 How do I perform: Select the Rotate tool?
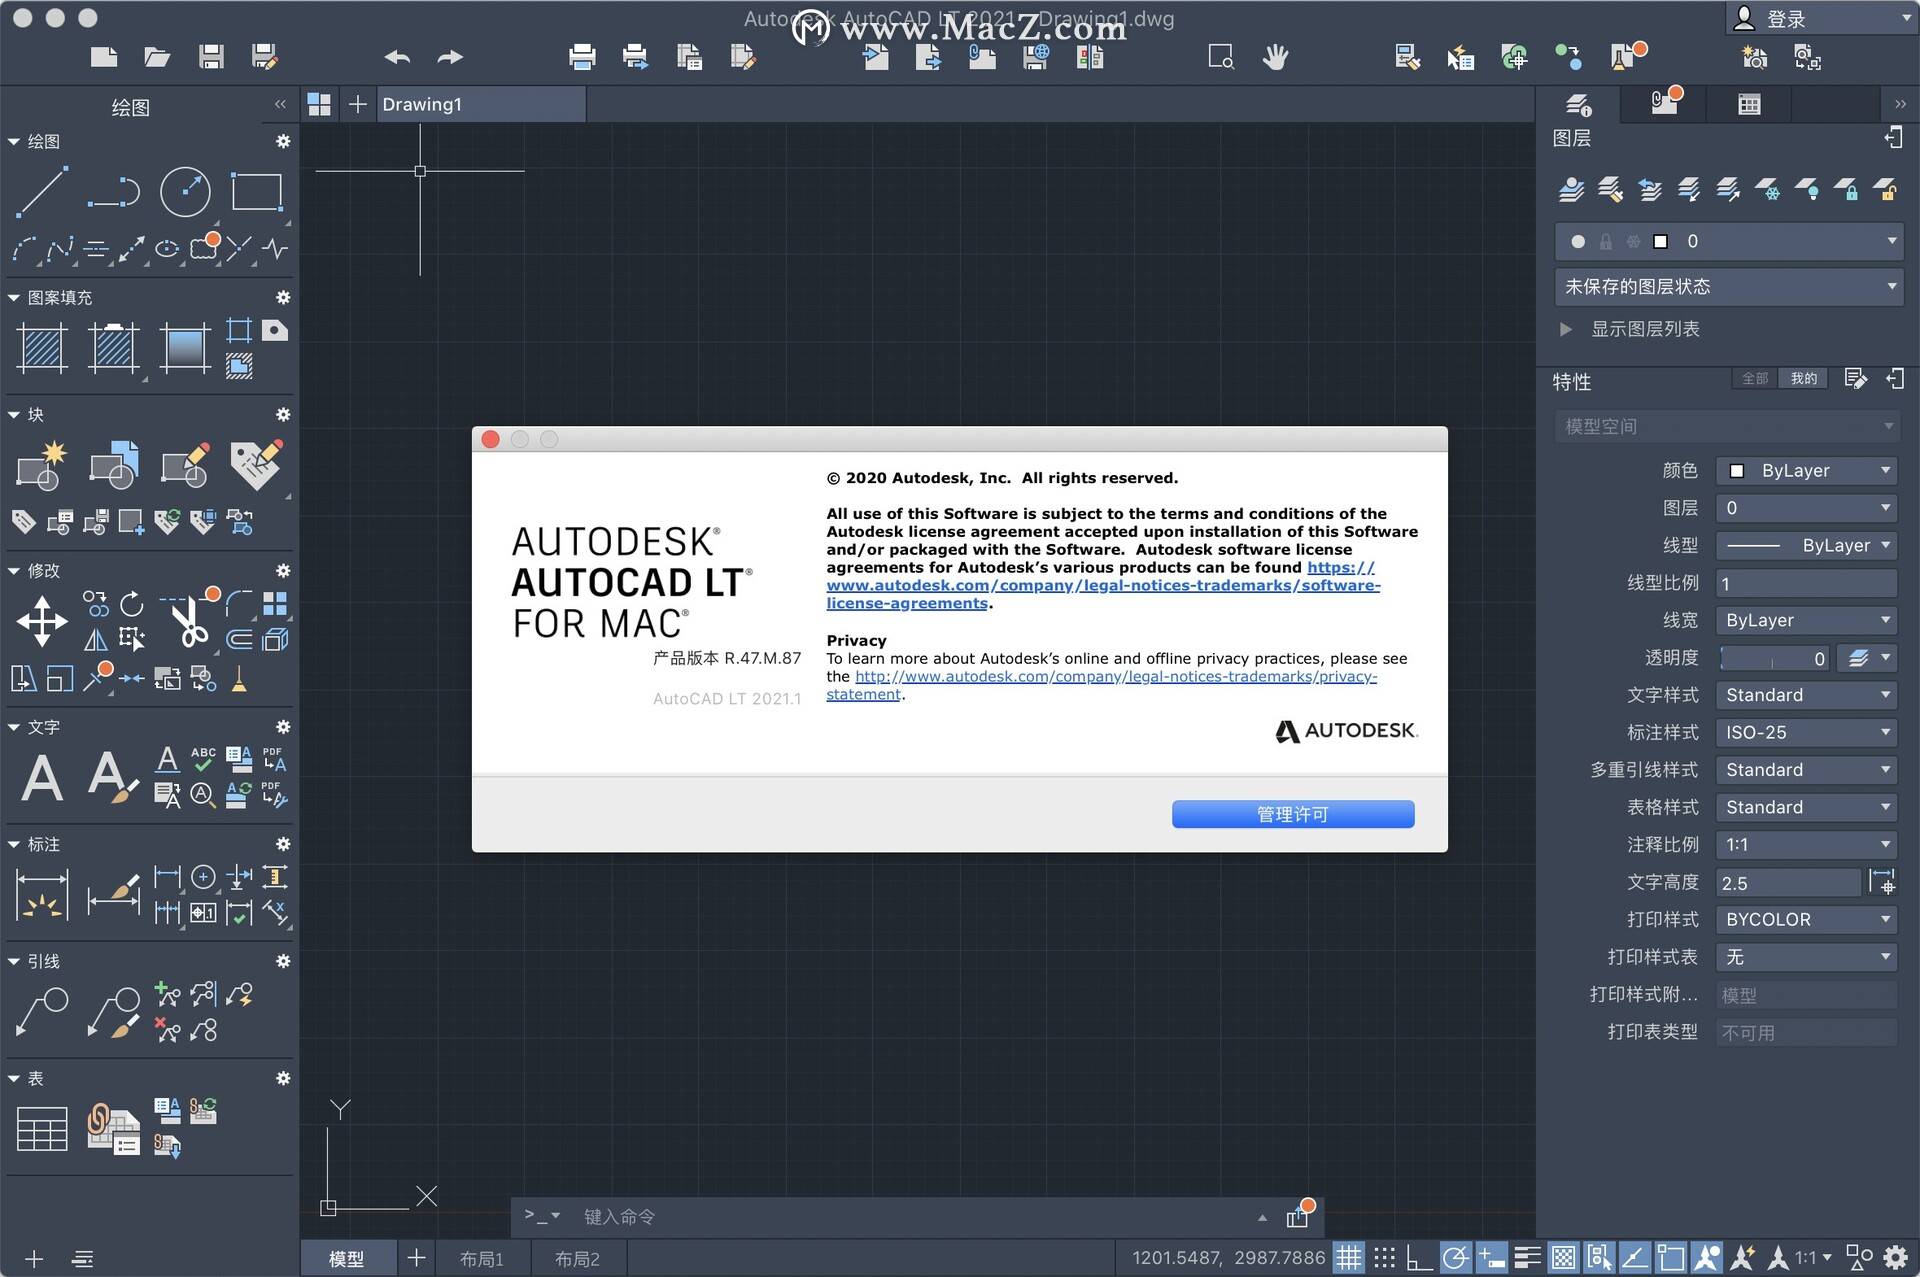pyautogui.click(x=132, y=604)
